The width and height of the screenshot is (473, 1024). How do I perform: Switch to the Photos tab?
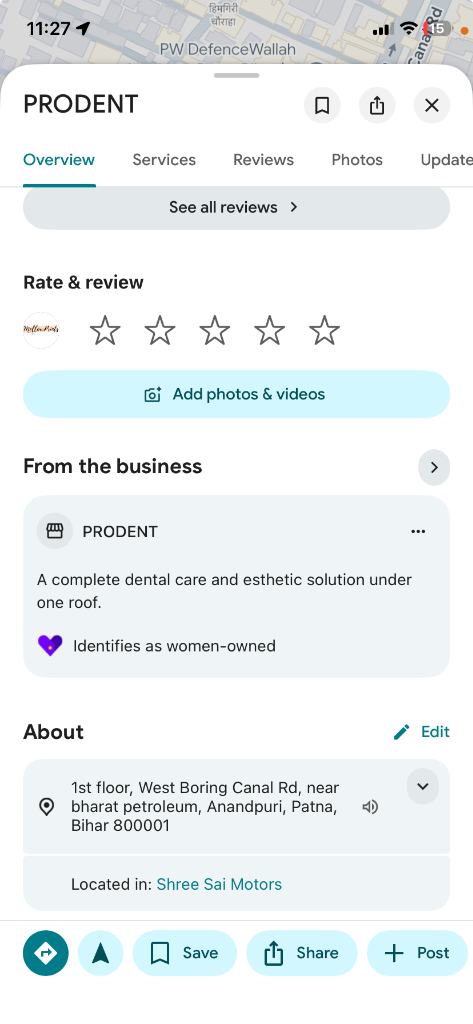[357, 160]
